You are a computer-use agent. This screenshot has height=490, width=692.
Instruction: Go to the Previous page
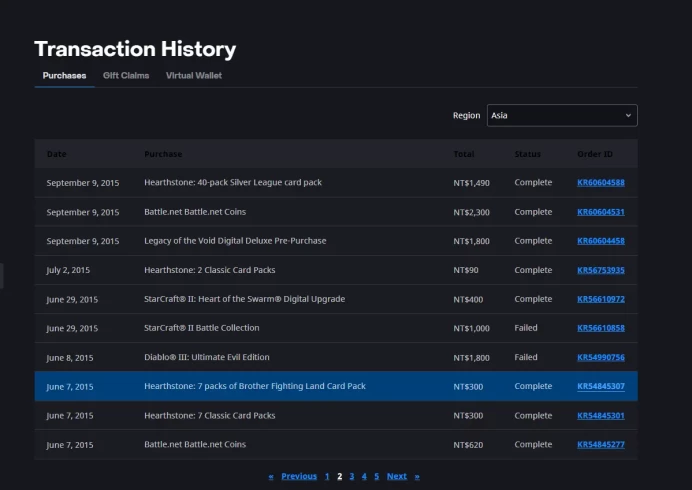tap(299, 476)
